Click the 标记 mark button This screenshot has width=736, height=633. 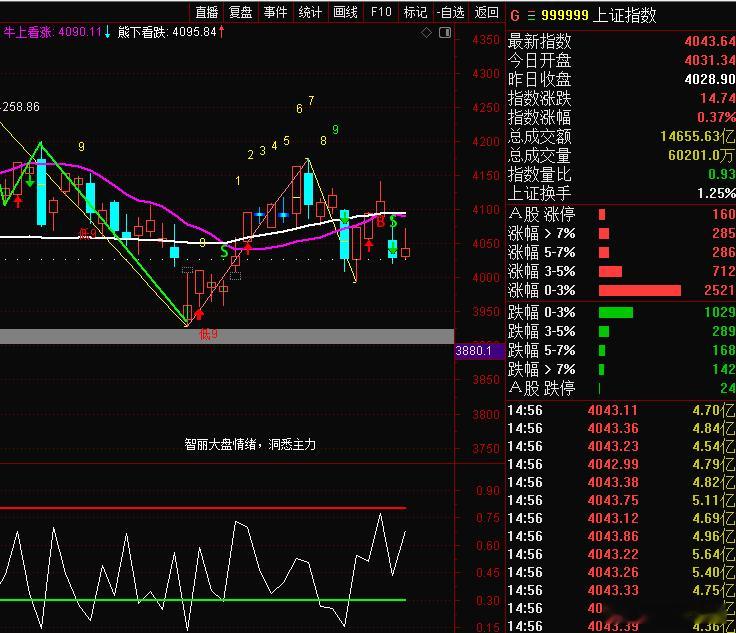click(415, 12)
